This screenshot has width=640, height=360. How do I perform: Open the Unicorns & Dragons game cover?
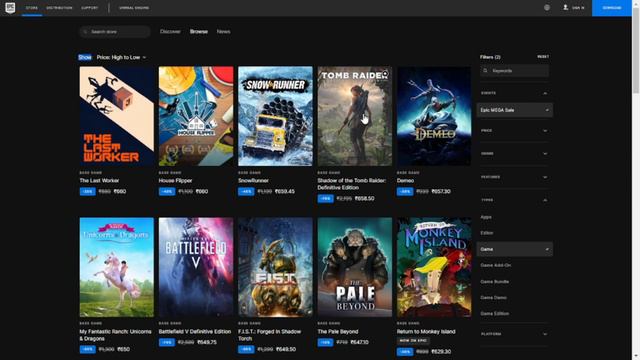pyautogui.click(x=117, y=267)
